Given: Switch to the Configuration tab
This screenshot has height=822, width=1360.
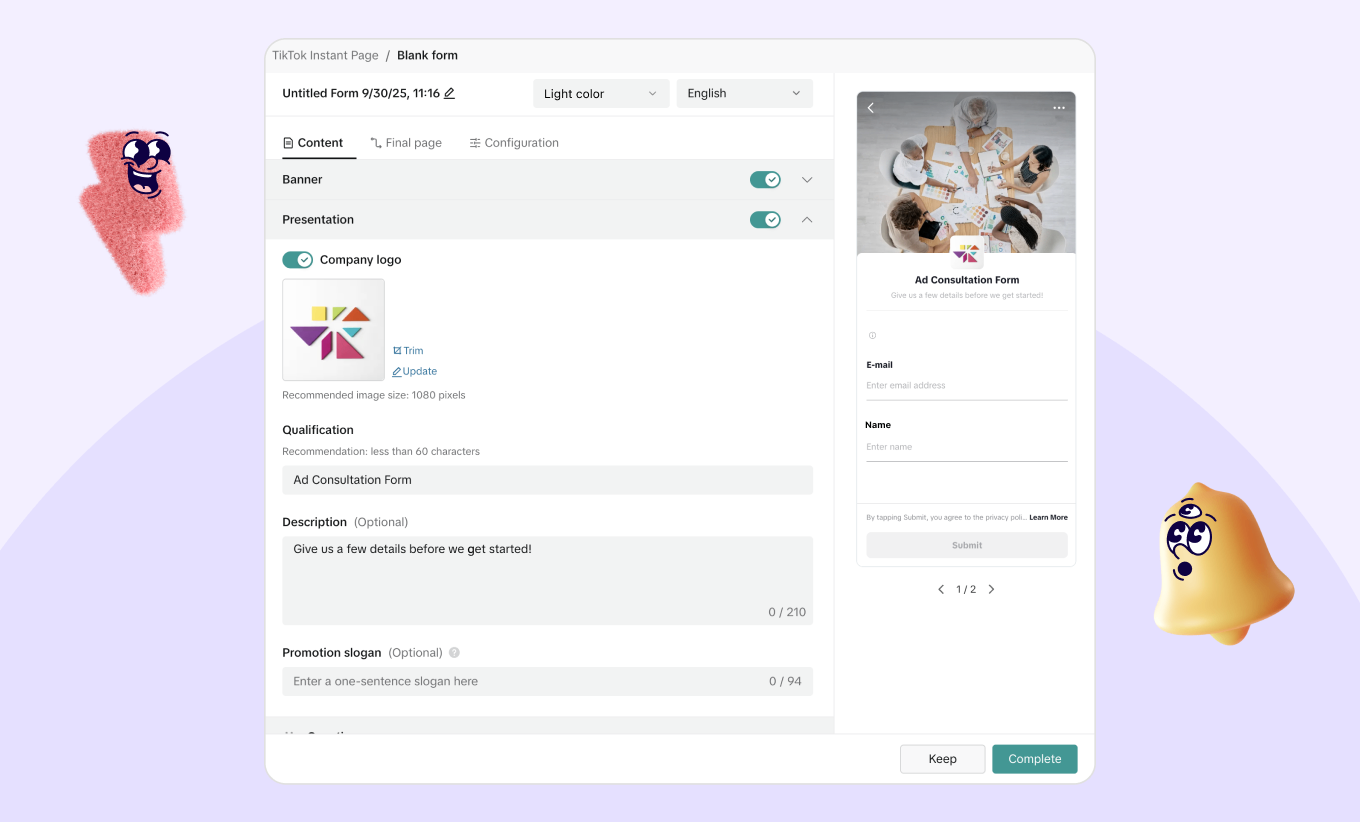Looking at the screenshot, I should (x=514, y=143).
